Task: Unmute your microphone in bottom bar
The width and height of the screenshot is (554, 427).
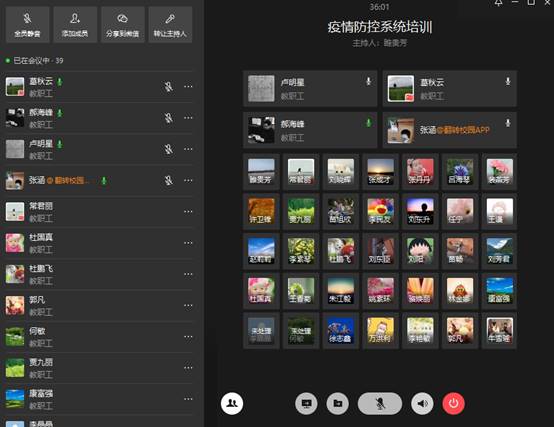Action: (x=380, y=403)
